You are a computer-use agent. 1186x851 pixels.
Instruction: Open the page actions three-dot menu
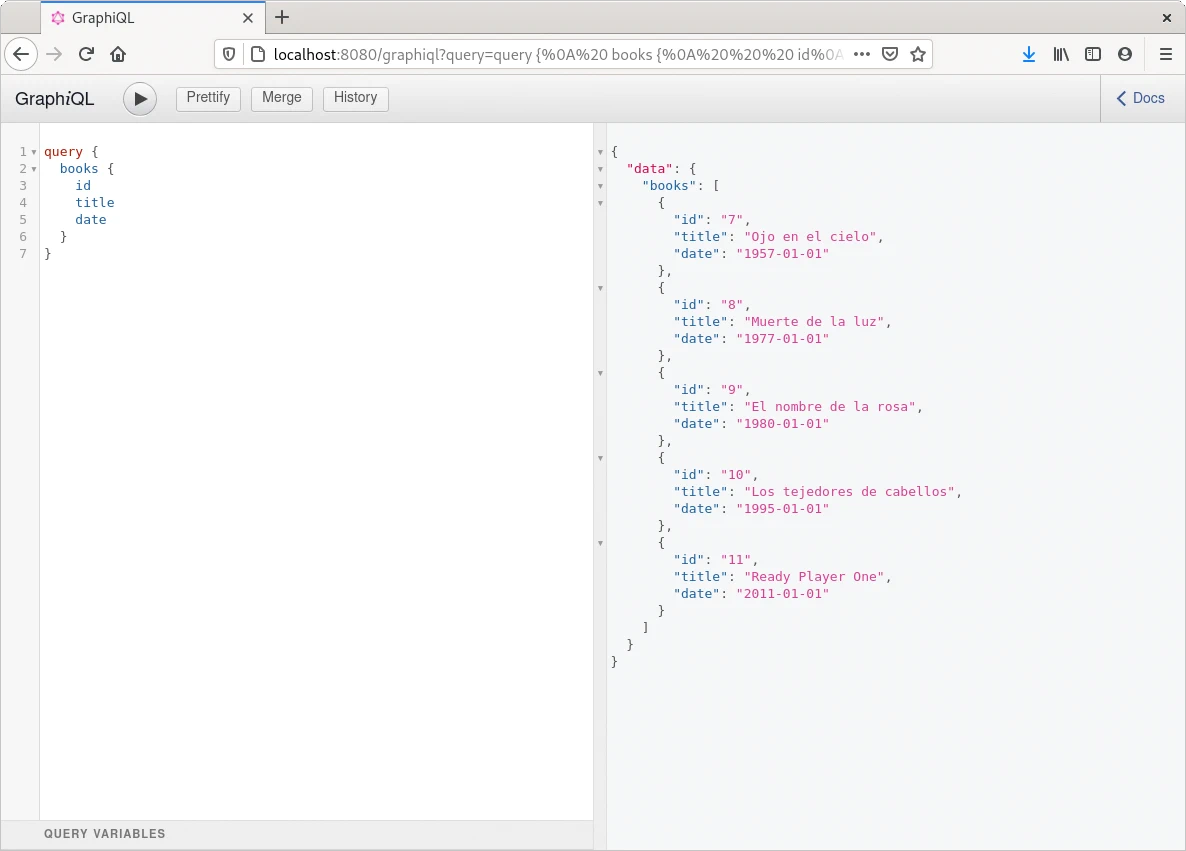(861, 54)
